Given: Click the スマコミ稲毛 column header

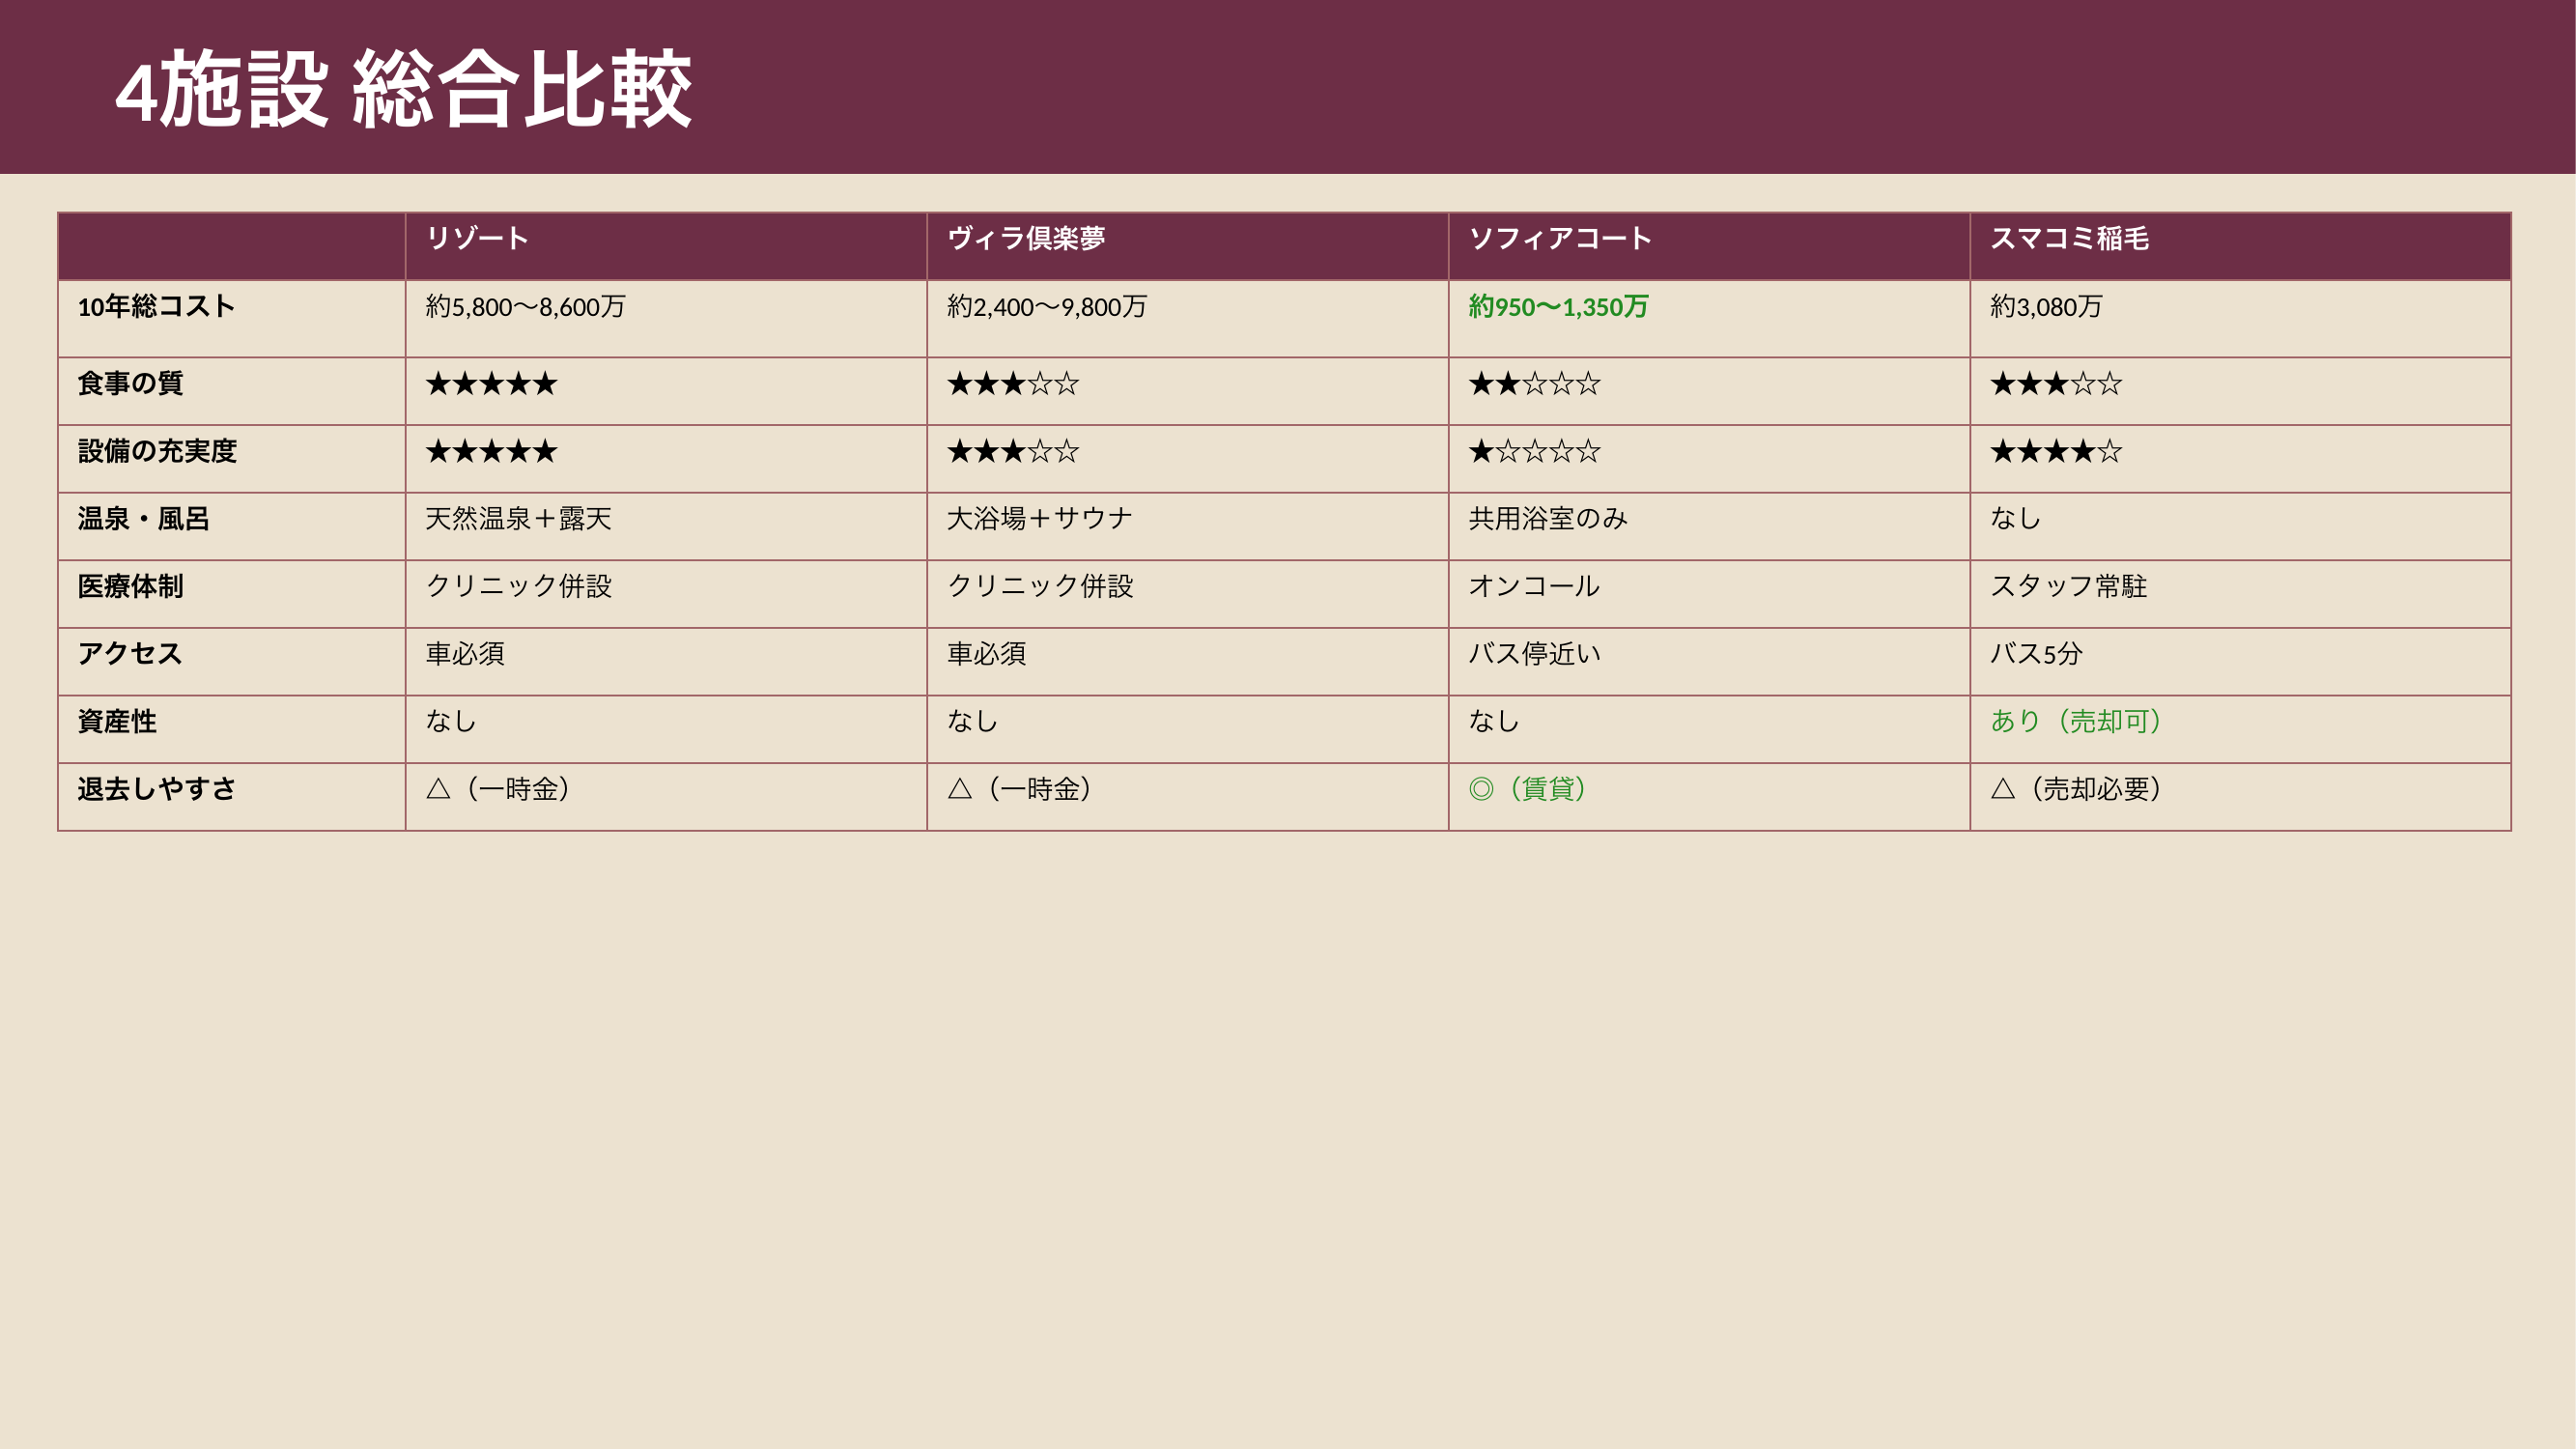Looking at the screenshot, I should 2069,238.
